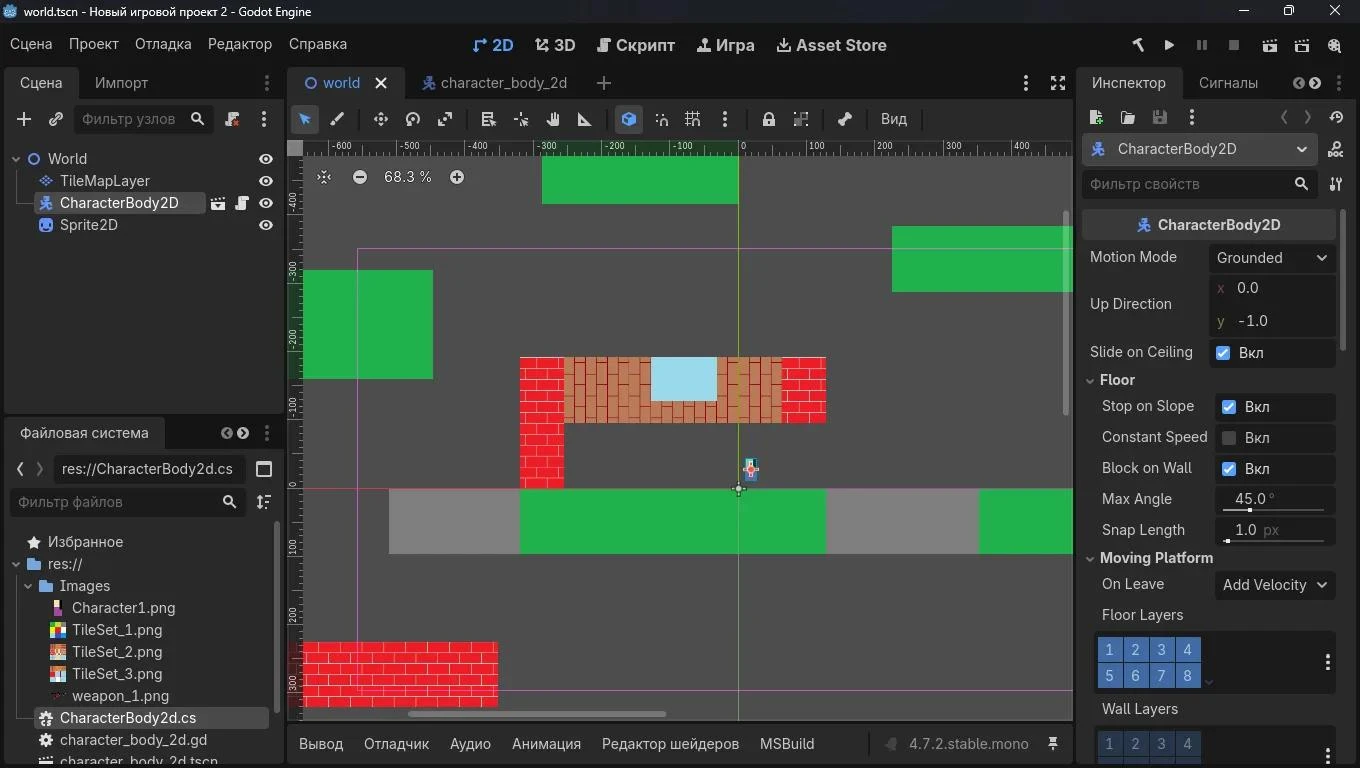
Task: Activate the Pan mode hand tool
Action: [x=553, y=119]
